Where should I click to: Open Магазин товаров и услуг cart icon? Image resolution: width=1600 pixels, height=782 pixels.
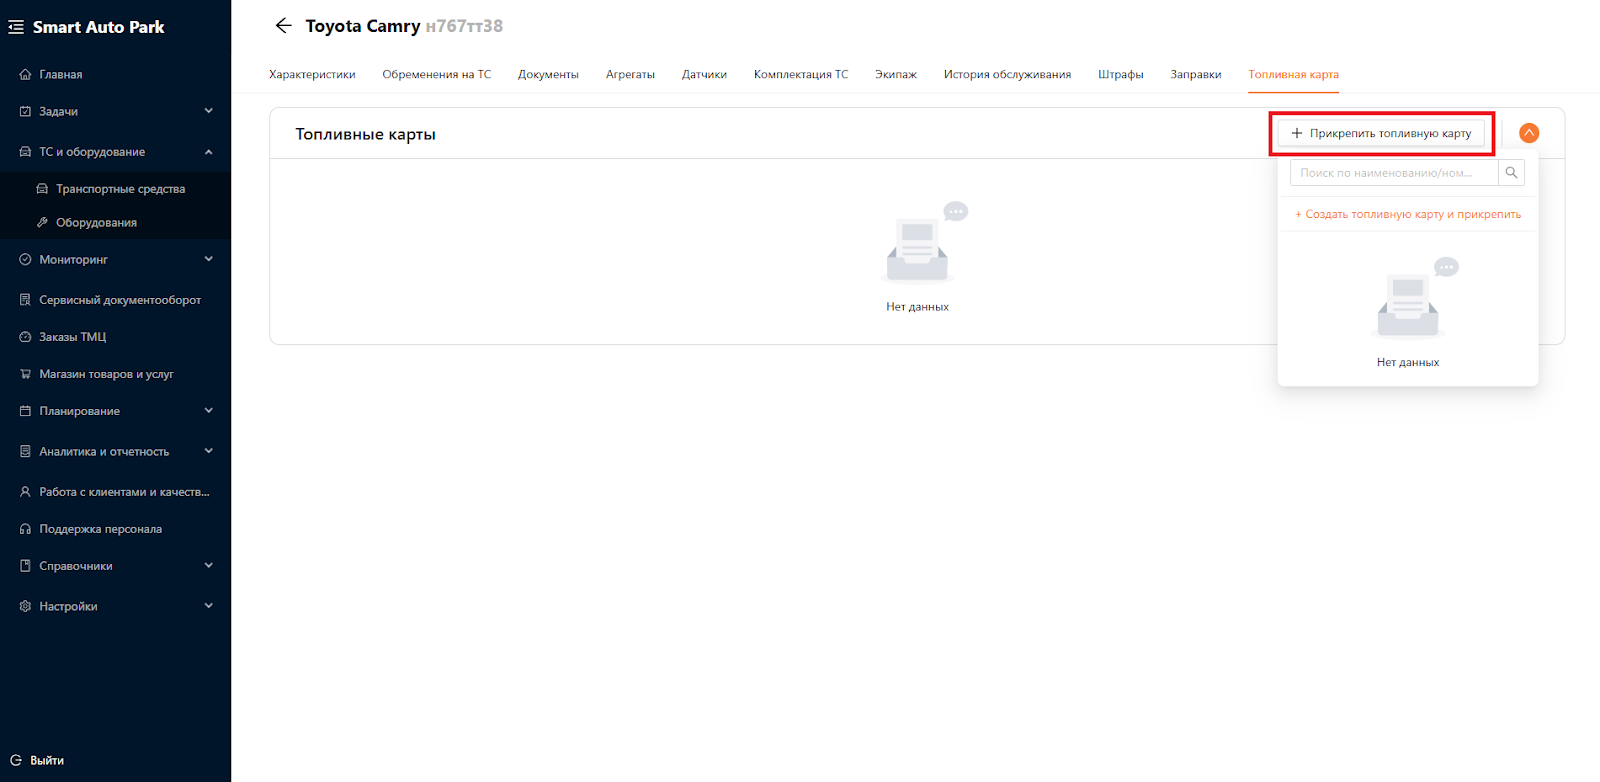tap(25, 374)
